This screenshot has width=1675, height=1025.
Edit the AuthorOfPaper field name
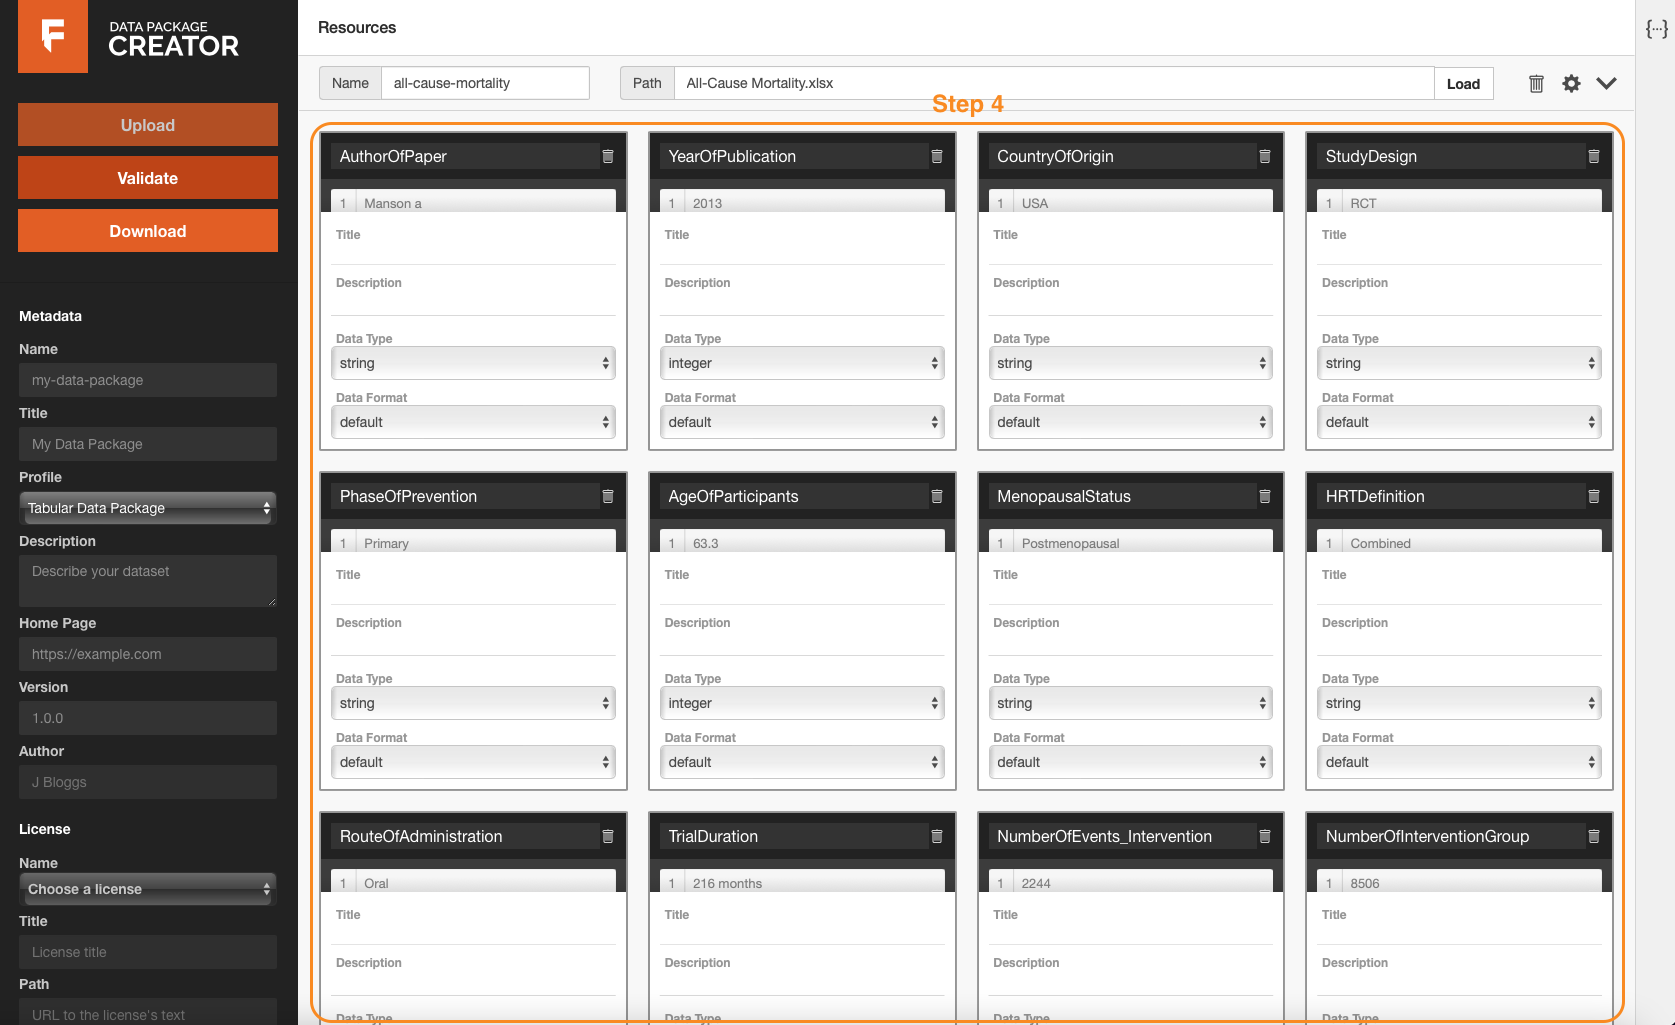click(x=463, y=156)
